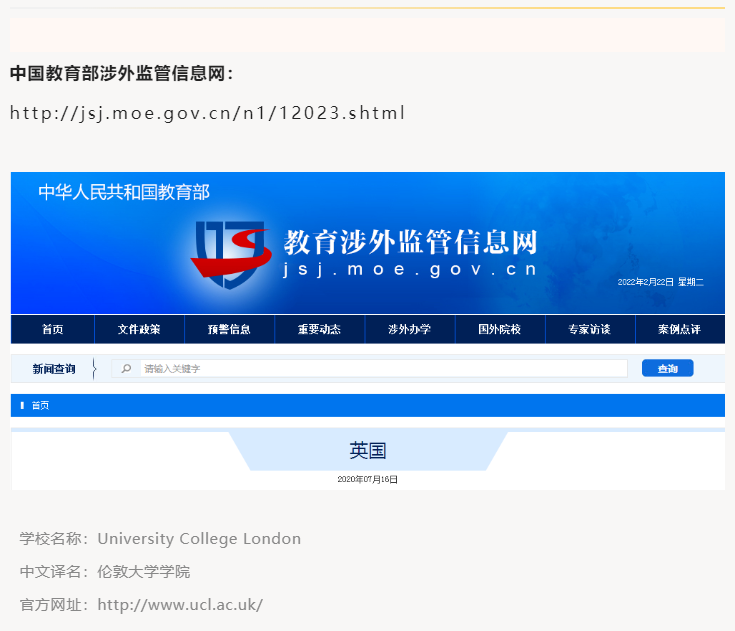Click the date 2022年2月22日 星期二
Viewport: 735px width, 631px height.
point(660,282)
